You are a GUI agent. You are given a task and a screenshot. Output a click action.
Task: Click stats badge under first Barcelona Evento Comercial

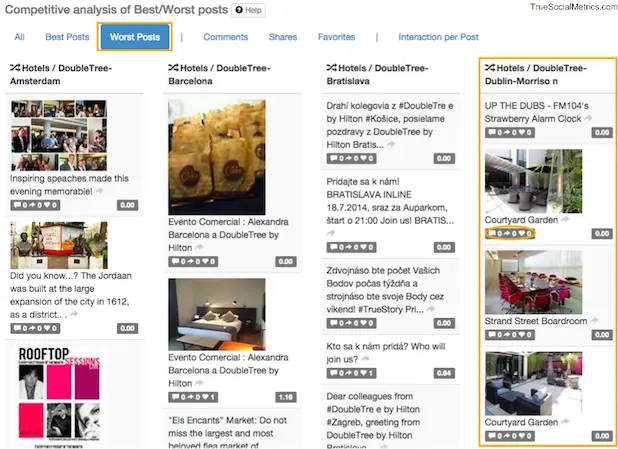coord(193,261)
